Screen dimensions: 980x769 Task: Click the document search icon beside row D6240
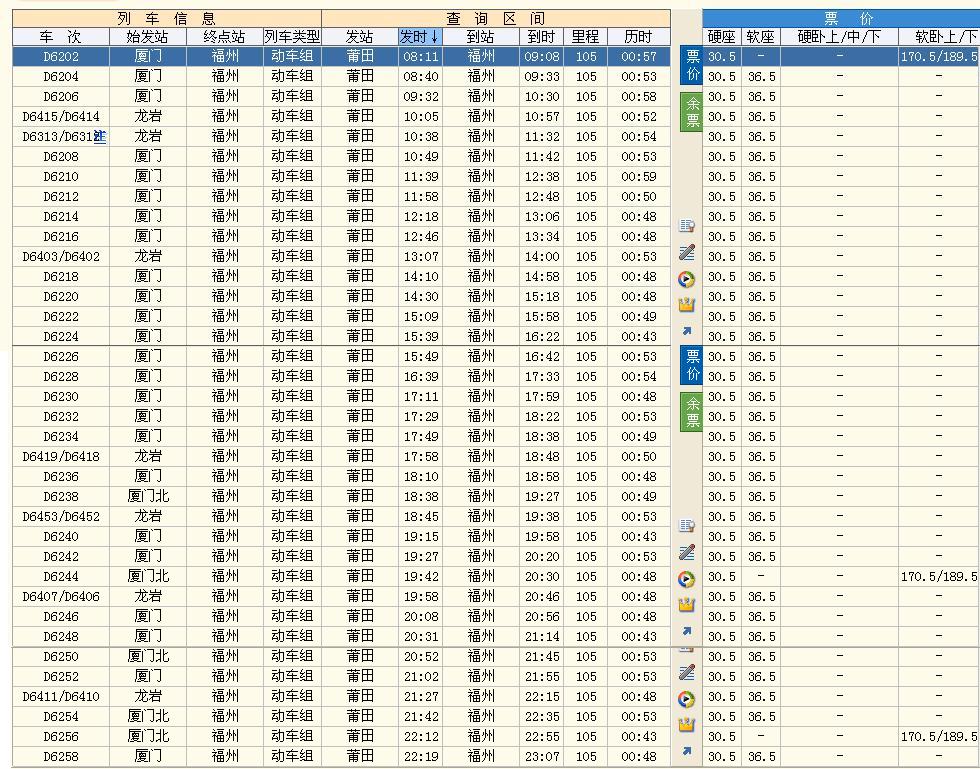coord(686,525)
